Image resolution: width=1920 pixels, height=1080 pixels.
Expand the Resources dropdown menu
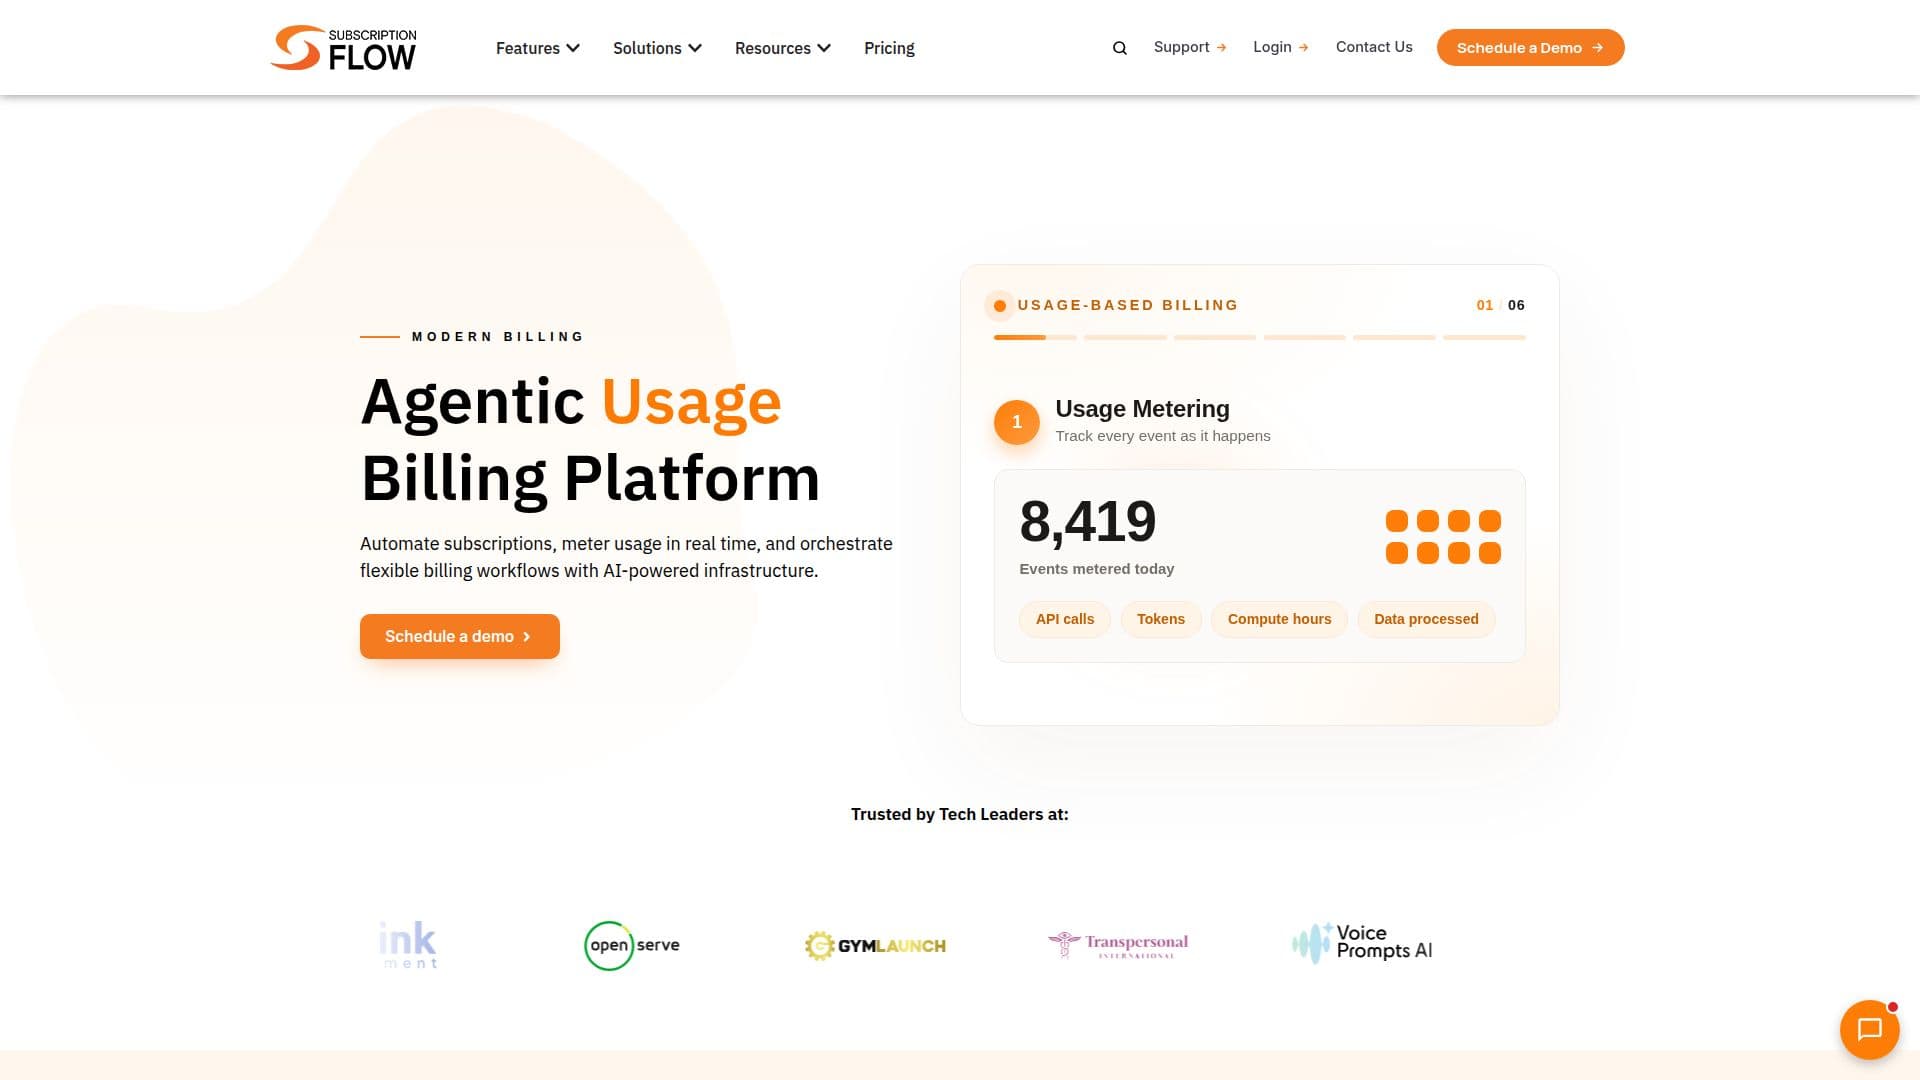(x=783, y=48)
